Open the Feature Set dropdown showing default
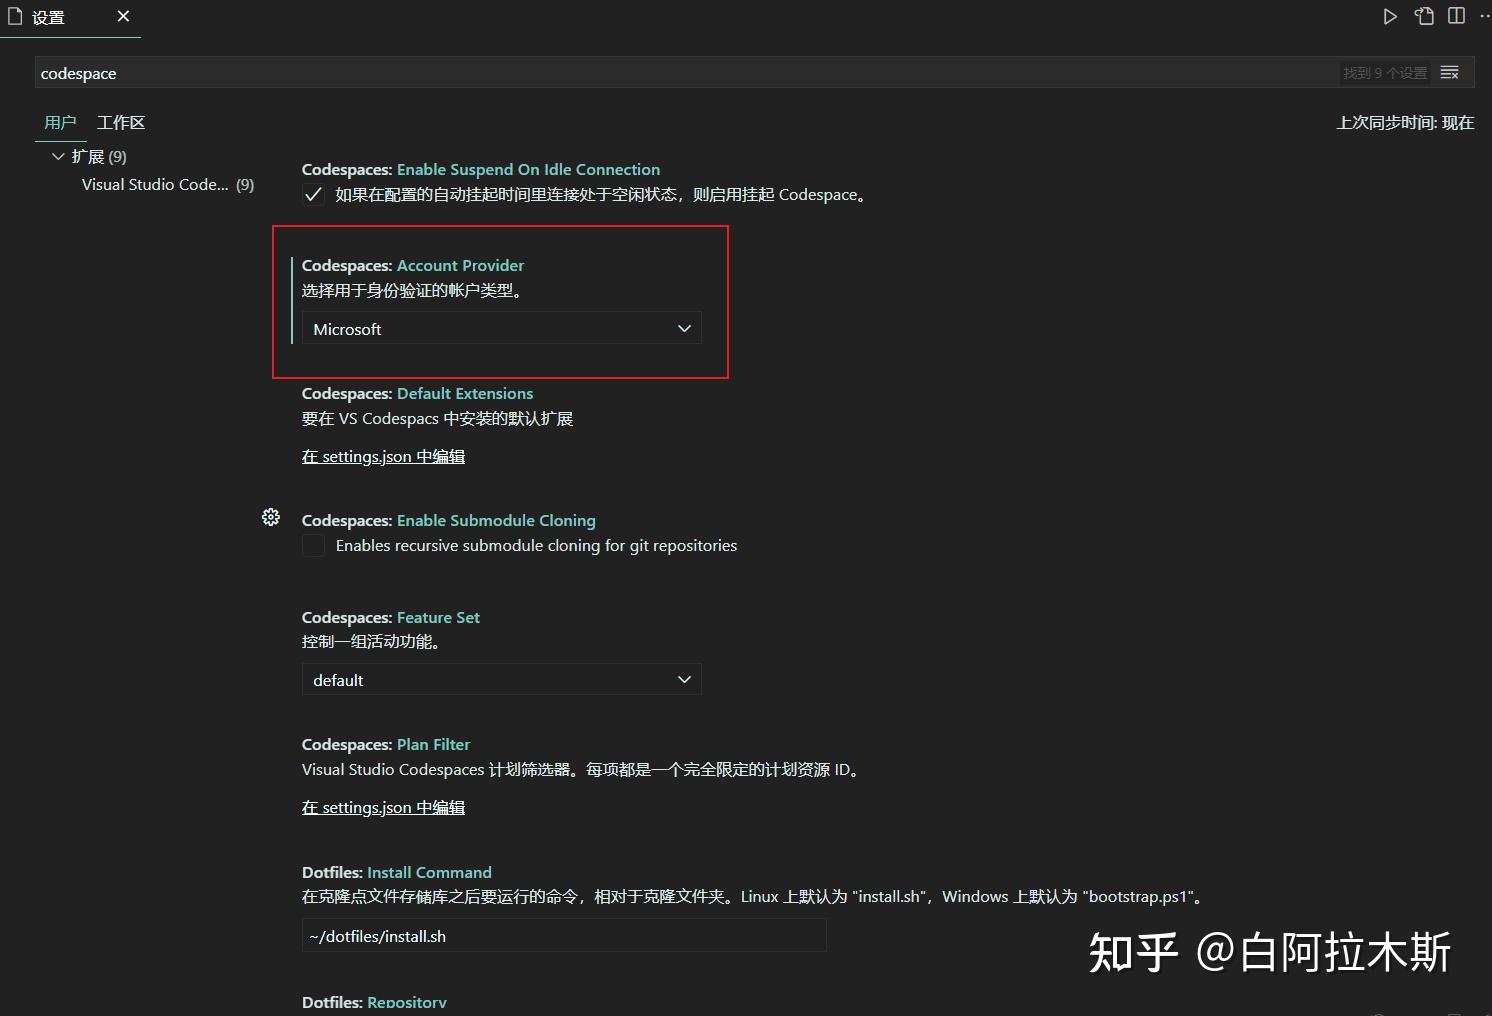 pos(501,679)
